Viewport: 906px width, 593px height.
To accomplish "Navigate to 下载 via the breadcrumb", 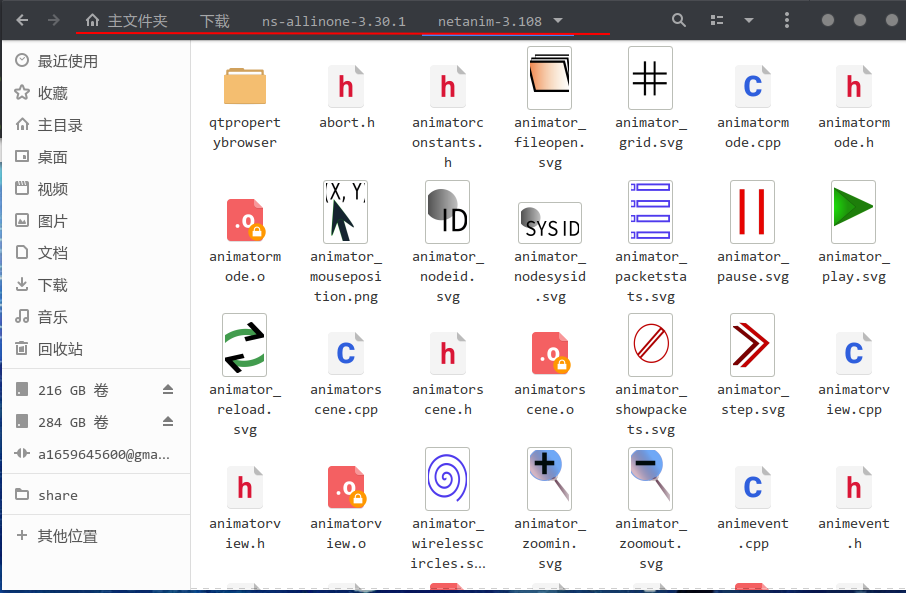I will pos(214,18).
